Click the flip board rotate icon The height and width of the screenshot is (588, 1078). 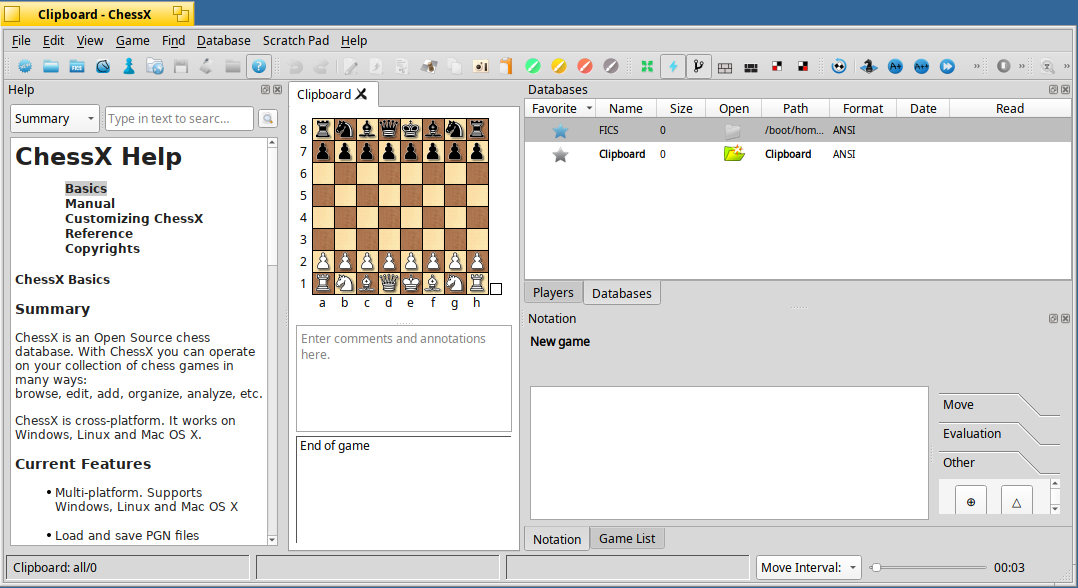839,66
